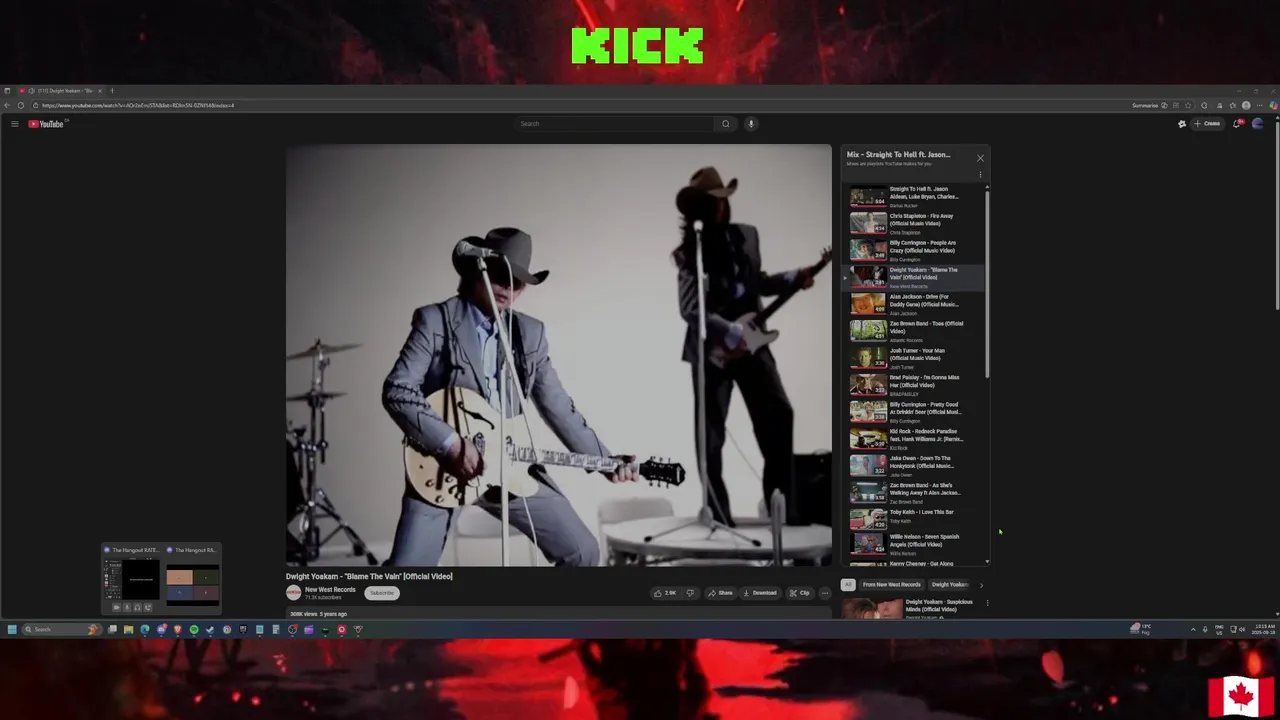1280x720 pixels.
Task: Open File Explorer from the taskbar
Action: [x=128, y=630]
